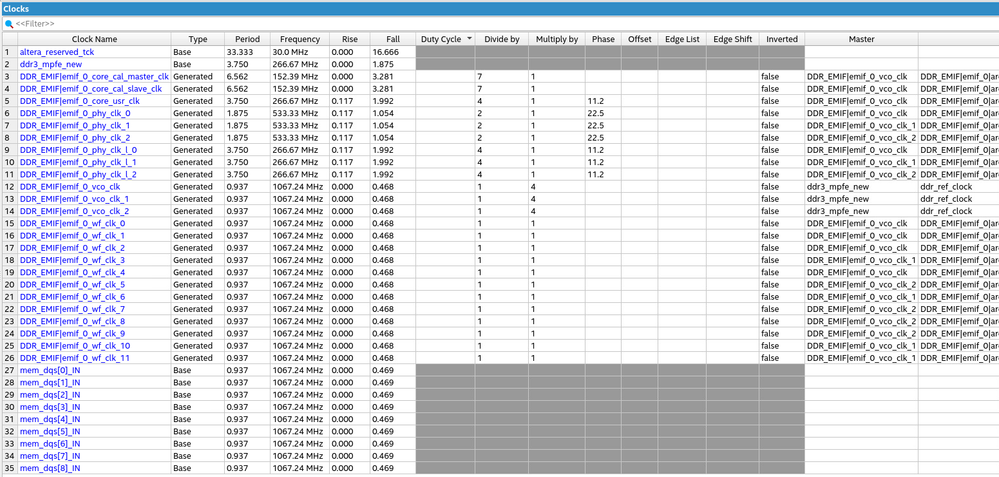Select mem_dqs[5]_IN clock row

[x=50, y=431]
